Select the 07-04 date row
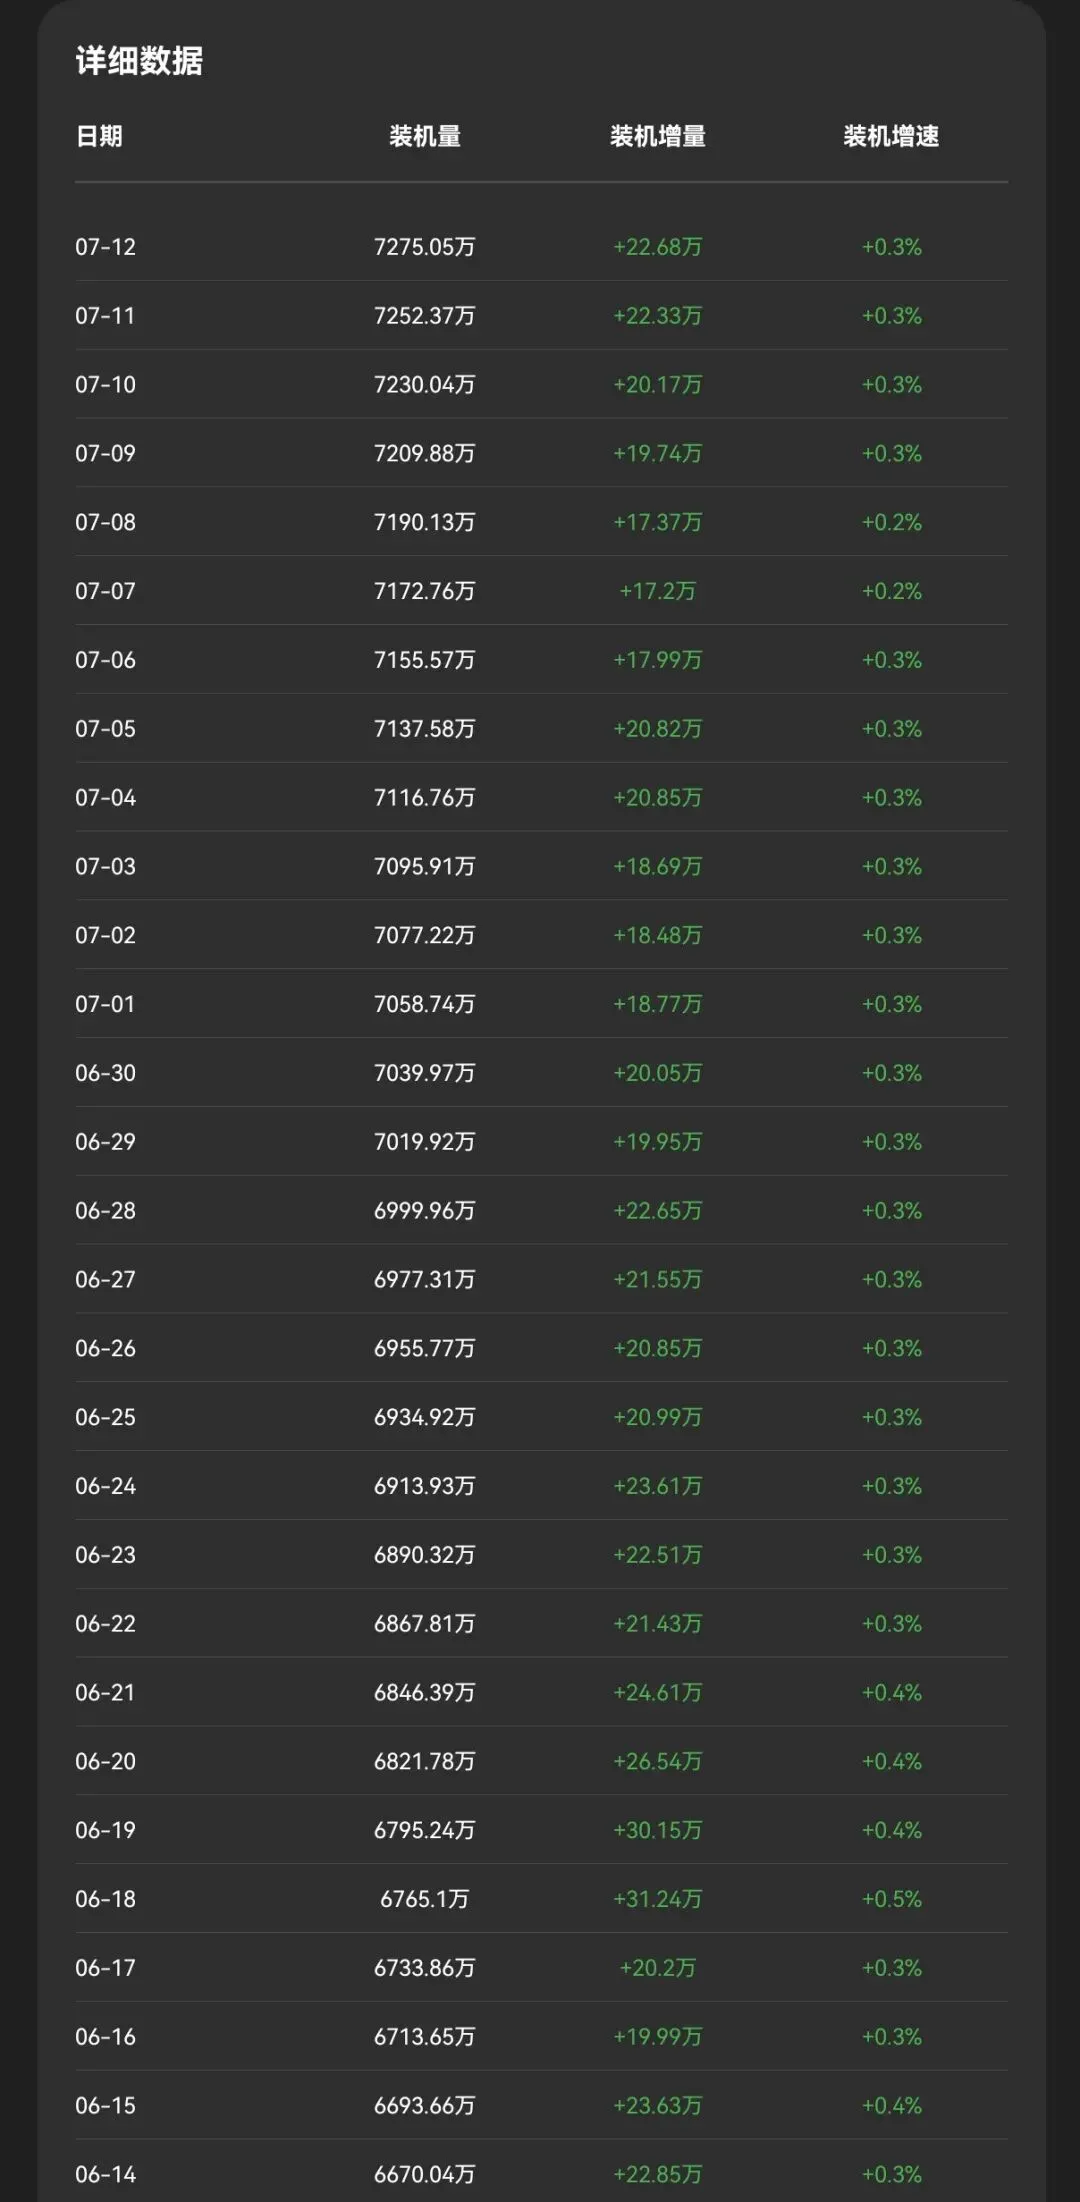 click(541, 798)
